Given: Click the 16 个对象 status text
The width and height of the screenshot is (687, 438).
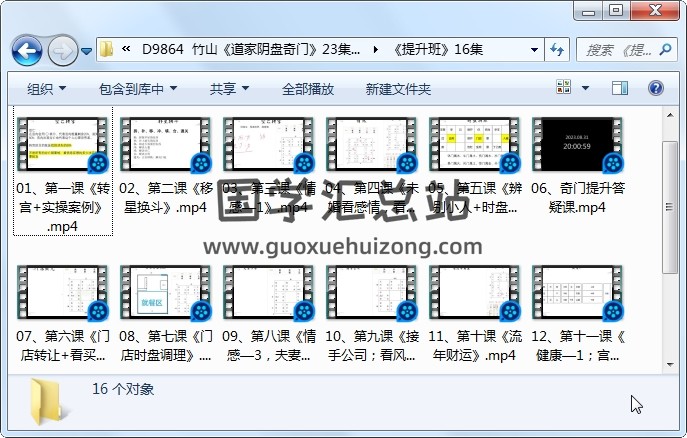Looking at the screenshot, I should pos(123,389).
